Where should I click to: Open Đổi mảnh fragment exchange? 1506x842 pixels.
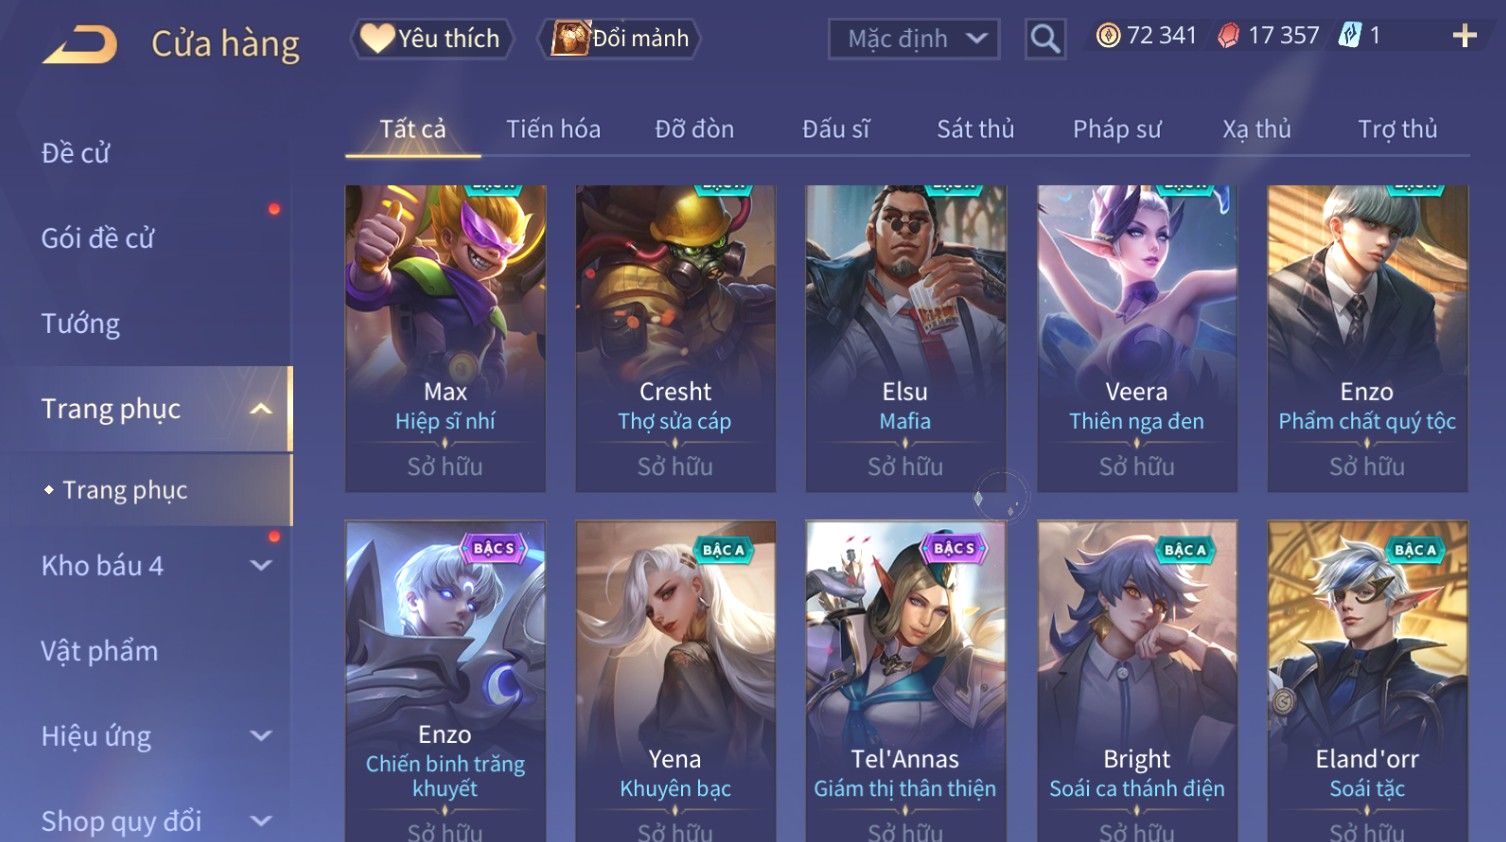(x=619, y=39)
